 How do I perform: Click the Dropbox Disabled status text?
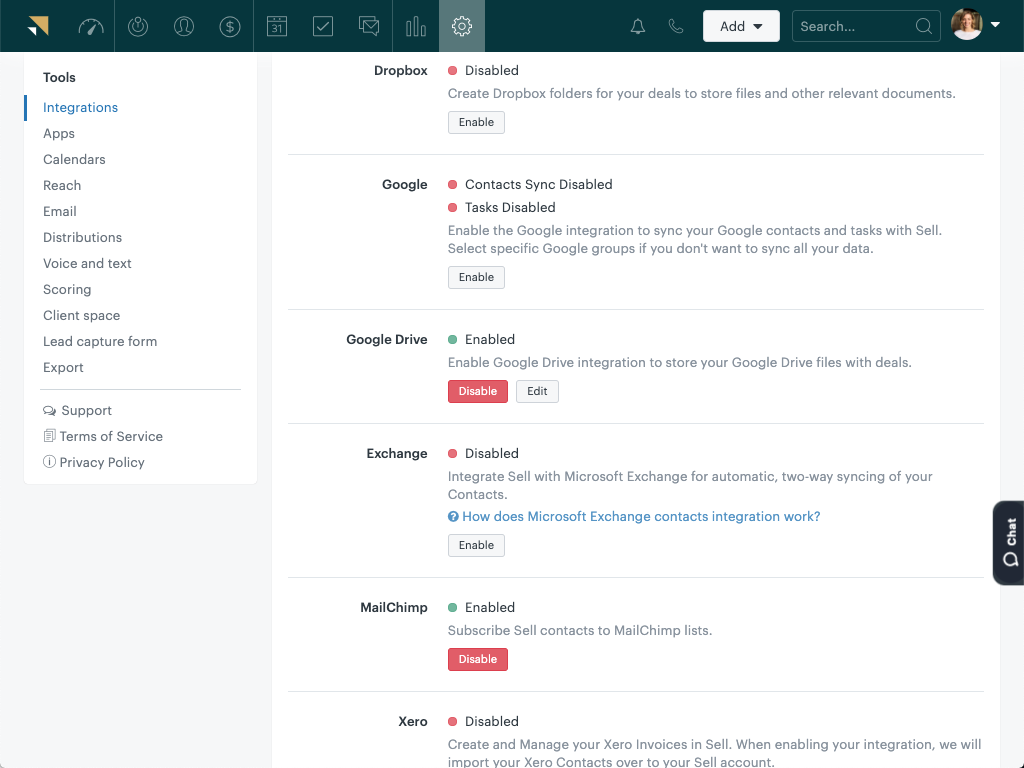coord(492,71)
